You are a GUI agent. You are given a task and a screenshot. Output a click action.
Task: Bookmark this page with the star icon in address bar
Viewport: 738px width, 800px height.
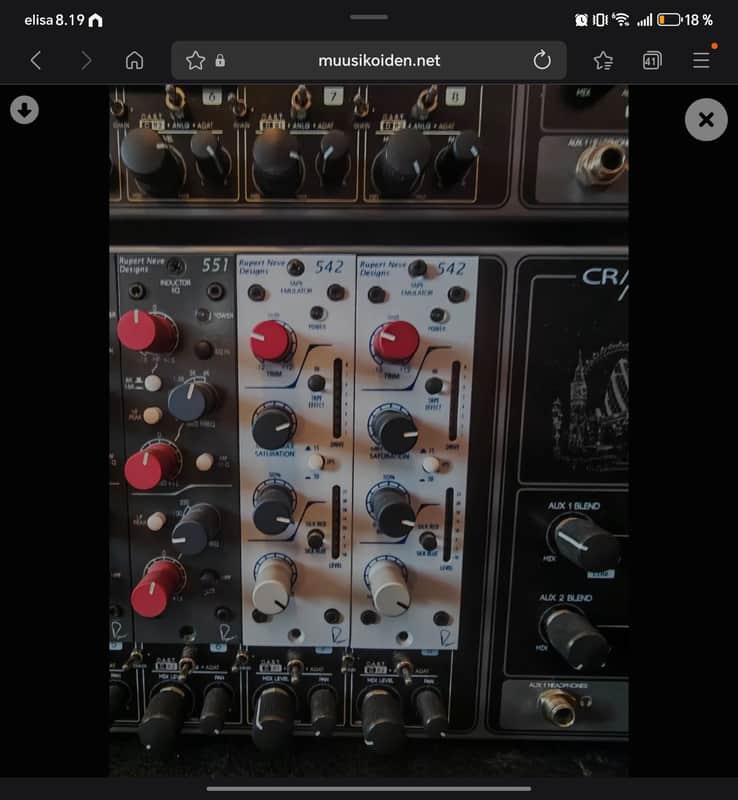coord(195,61)
